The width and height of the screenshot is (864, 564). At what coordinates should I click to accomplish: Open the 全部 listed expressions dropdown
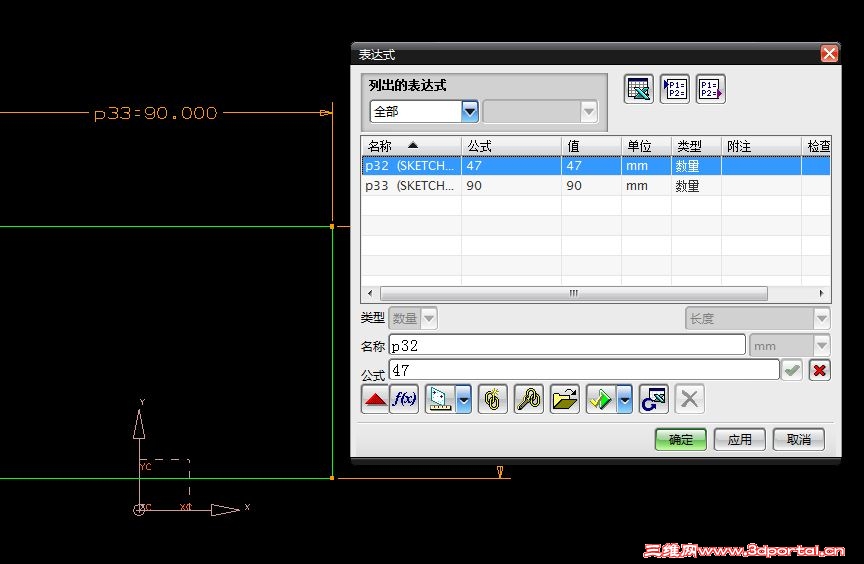click(x=469, y=112)
